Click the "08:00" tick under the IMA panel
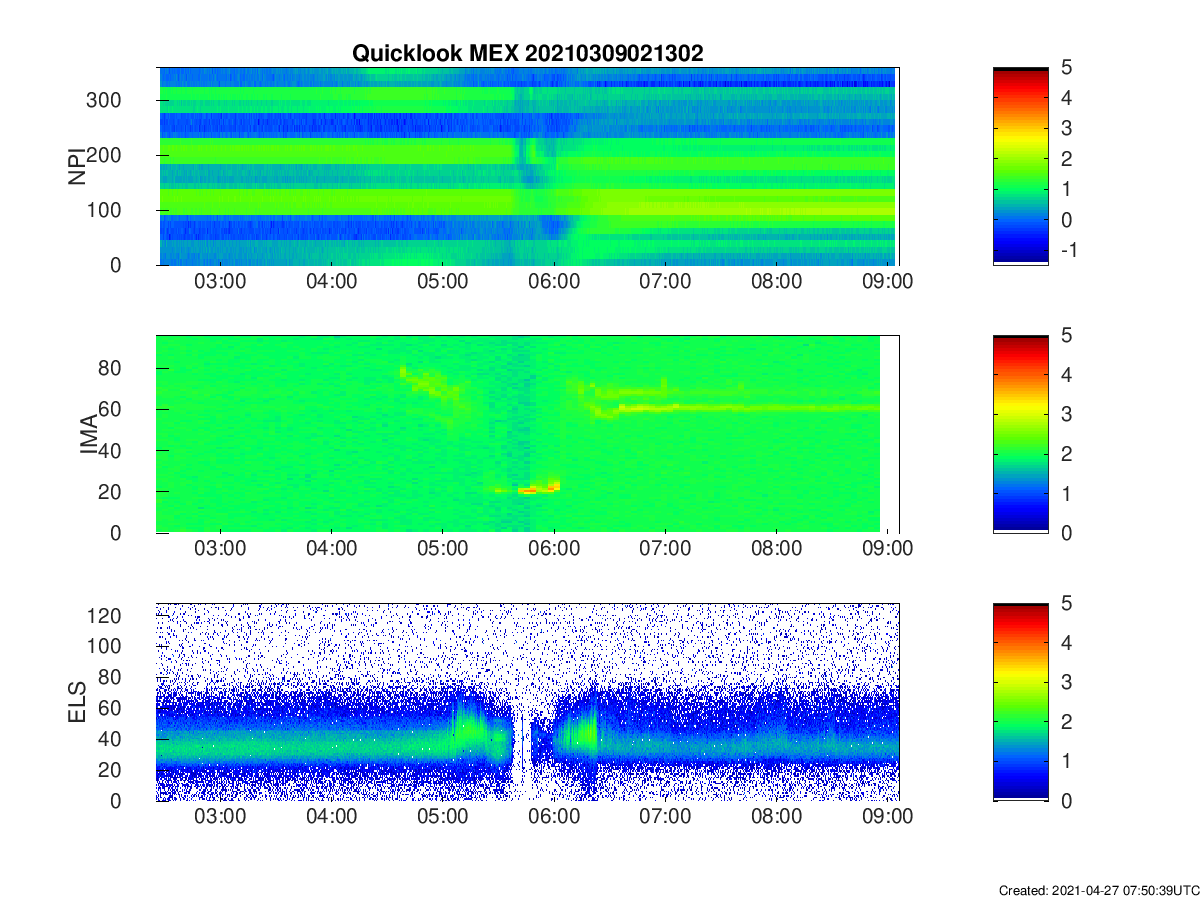Screen dimensions: 1200x900 [777, 549]
